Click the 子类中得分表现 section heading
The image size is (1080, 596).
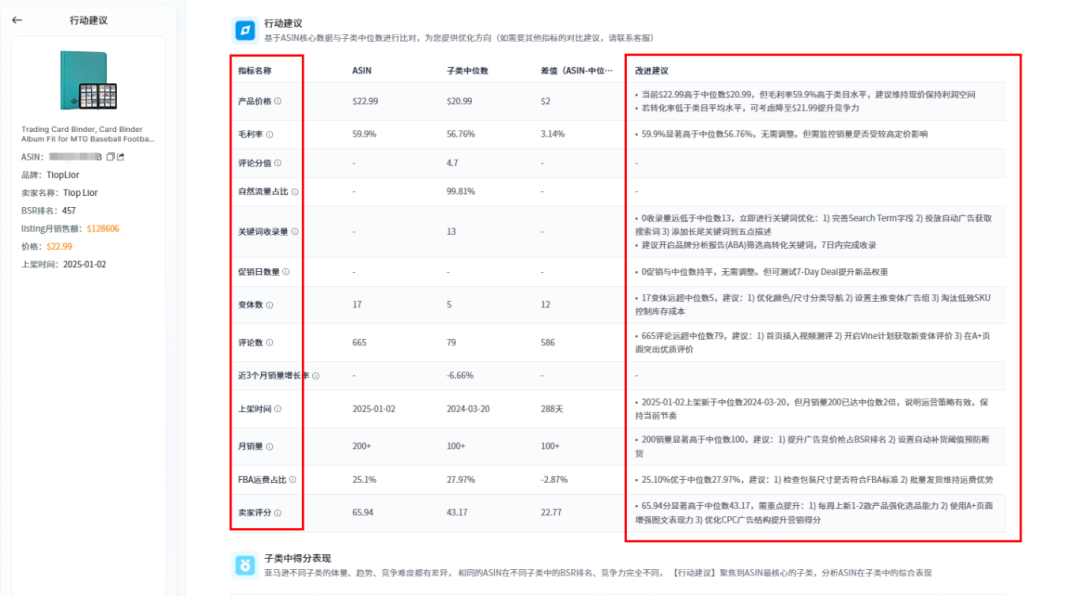point(298,558)
